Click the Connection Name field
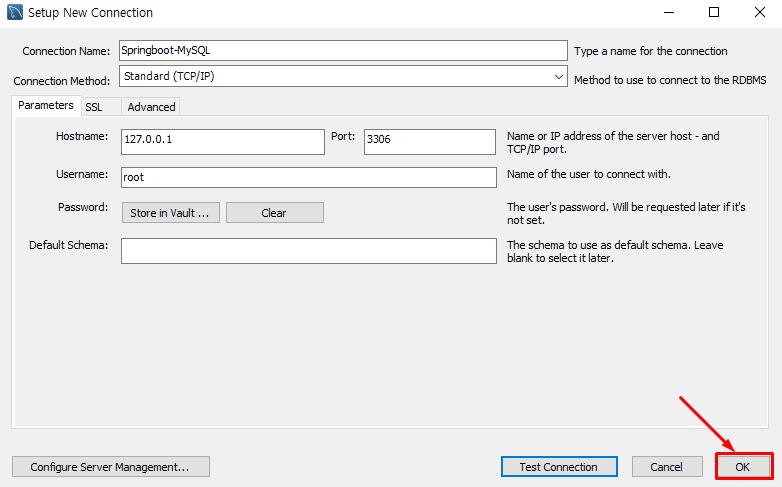This screenshot has height=487, width=782. click(343, 50)
